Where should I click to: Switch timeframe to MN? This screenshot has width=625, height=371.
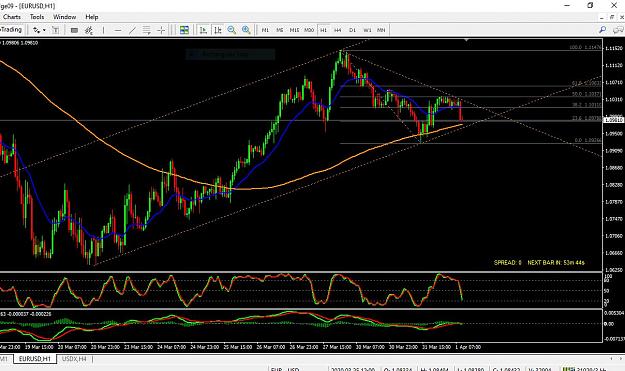(381, 30)
